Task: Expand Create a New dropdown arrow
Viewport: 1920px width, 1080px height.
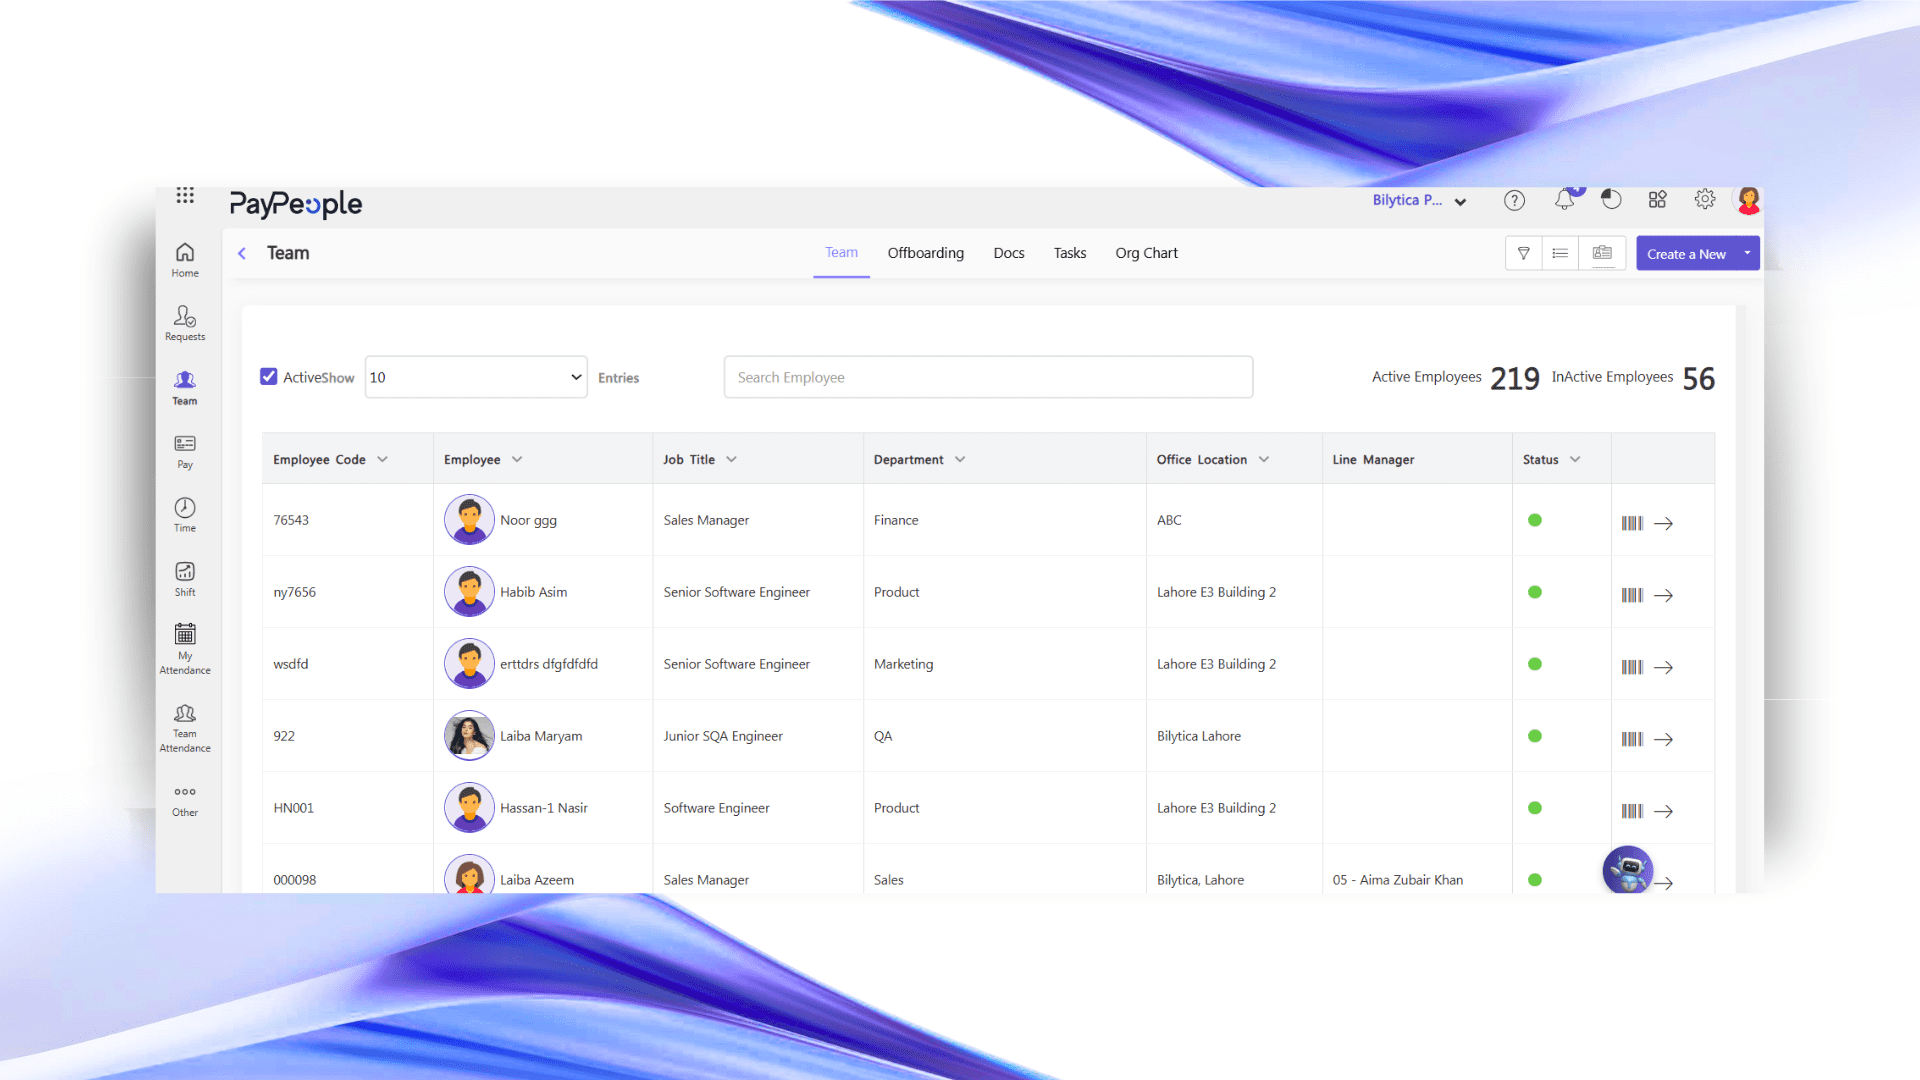Action: (1747, 254)
